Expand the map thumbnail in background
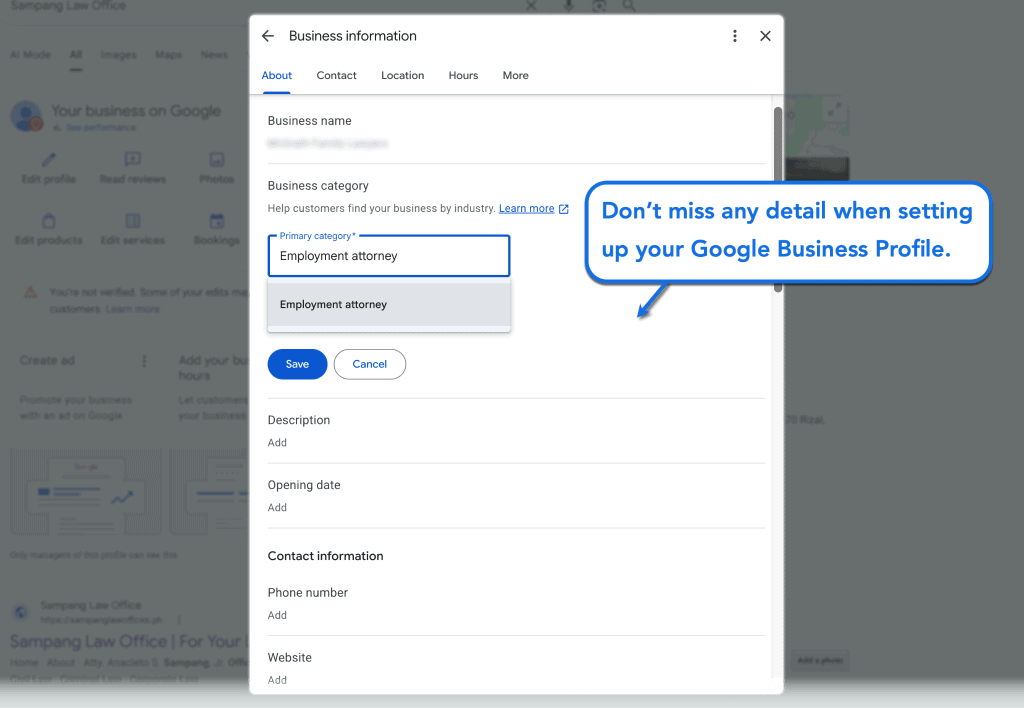This screenshot has height=708, width=1024. tap(834, 110)
